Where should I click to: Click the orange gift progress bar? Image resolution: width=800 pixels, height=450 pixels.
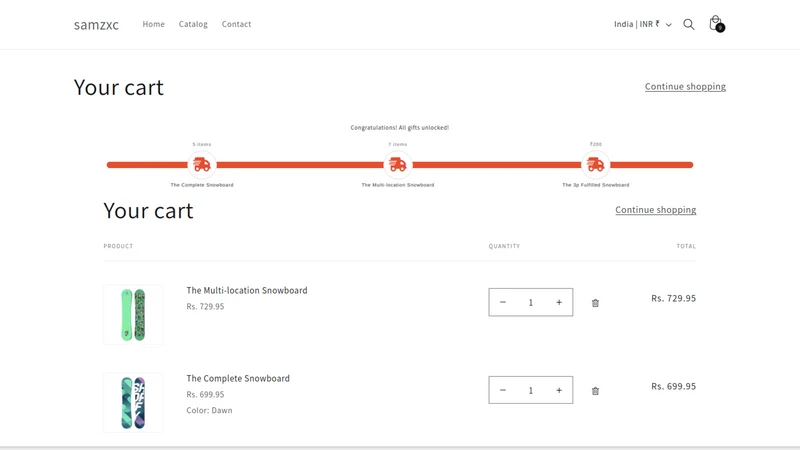pyautogui.click(x=399, y=165)
